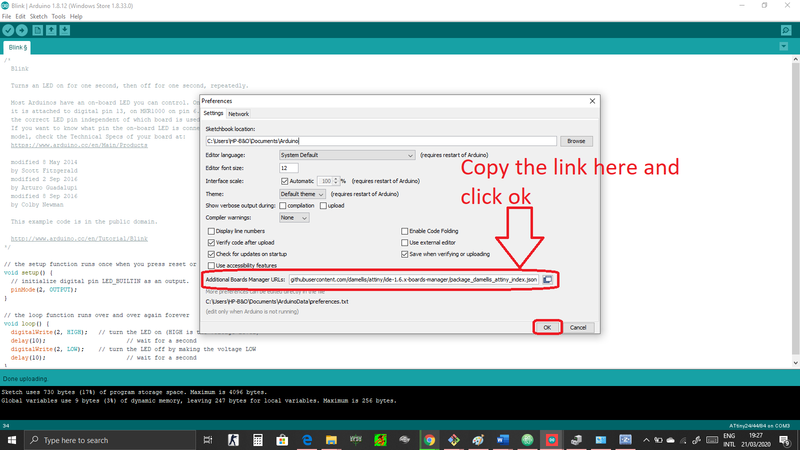The height and width of the screenshot is (450, 800).
Task: Select the Settings tab in Preferences
Action: [x=213, y=113]
